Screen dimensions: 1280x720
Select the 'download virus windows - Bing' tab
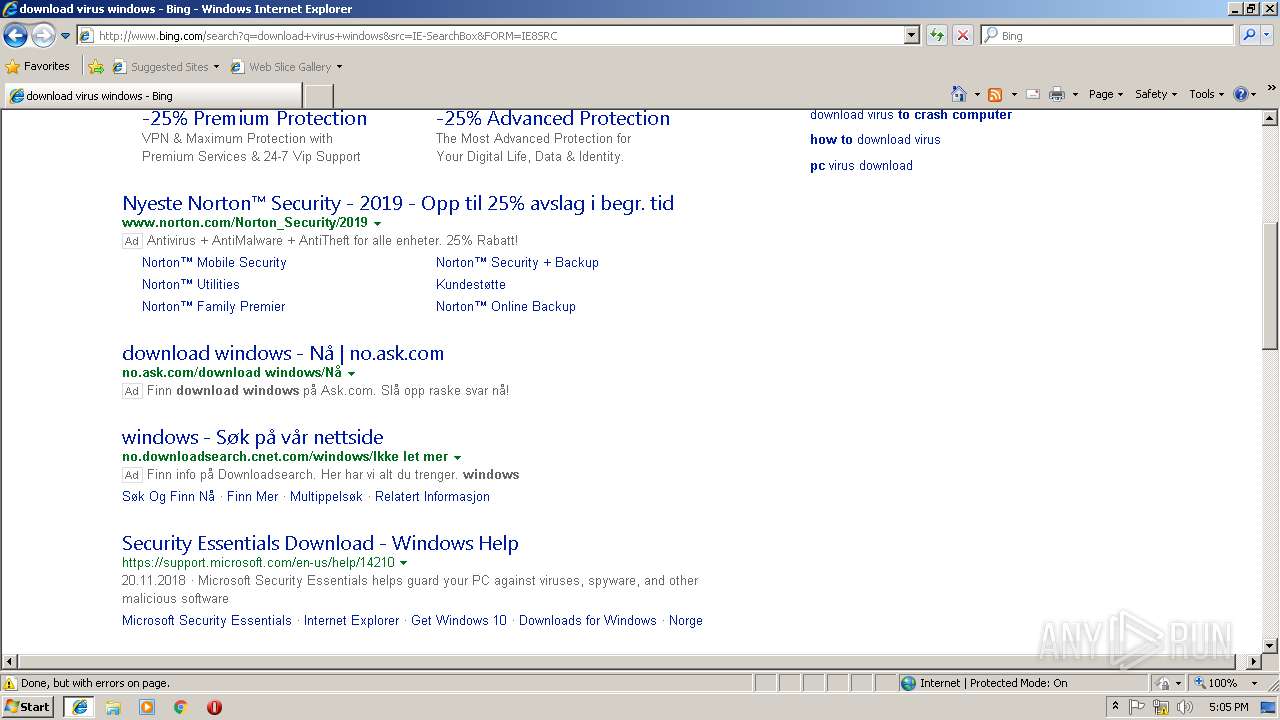click(152, 96)
